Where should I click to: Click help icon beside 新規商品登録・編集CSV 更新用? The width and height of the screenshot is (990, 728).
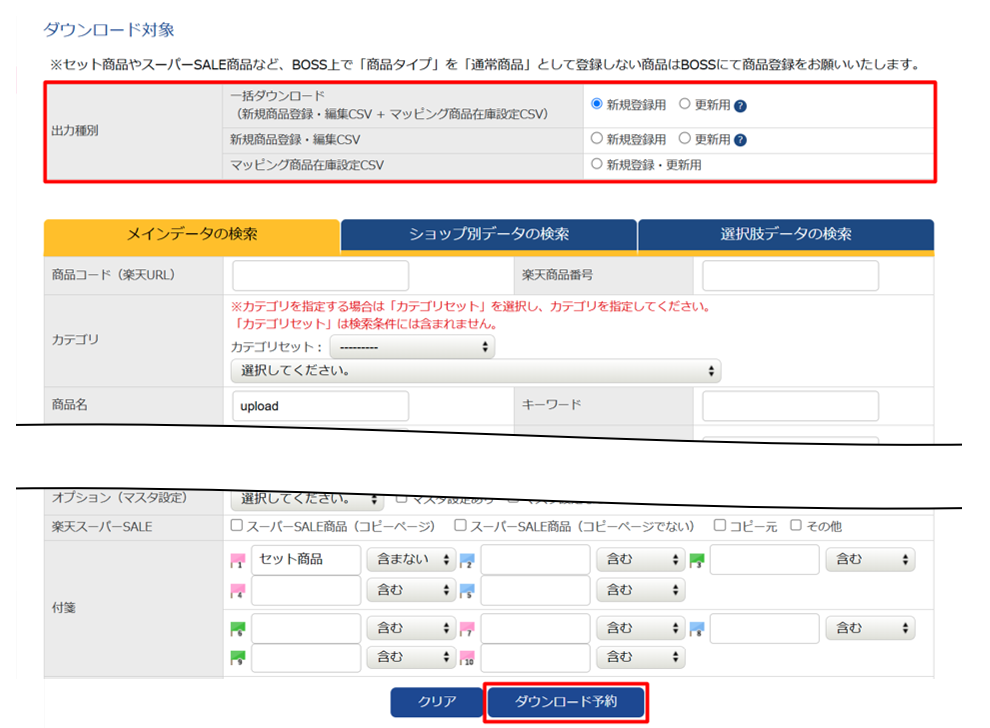tap(741, 140)
